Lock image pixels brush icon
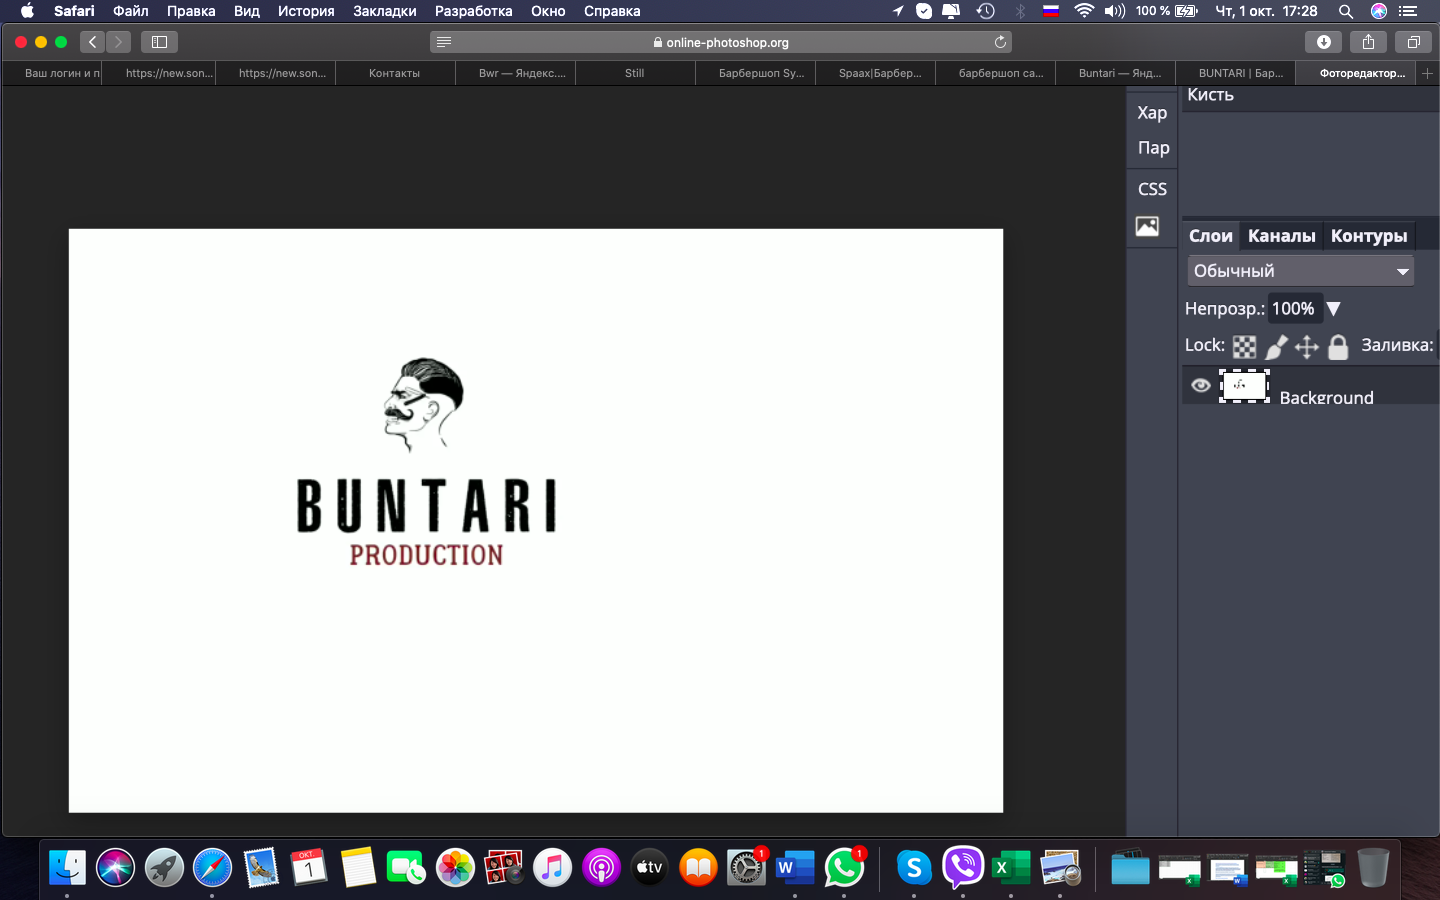 click(1276, 347)
